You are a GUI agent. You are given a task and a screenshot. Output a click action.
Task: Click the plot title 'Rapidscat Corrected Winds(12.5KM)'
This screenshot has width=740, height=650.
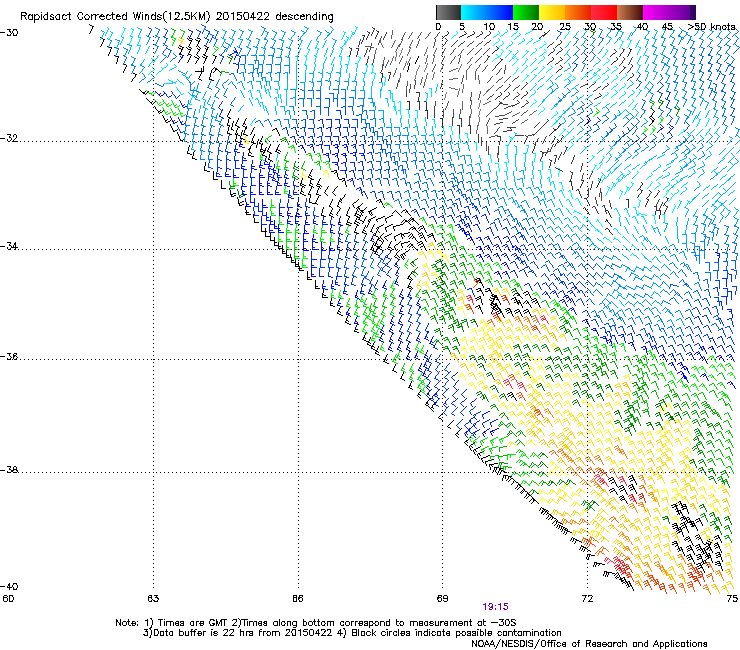click(115, 17)
